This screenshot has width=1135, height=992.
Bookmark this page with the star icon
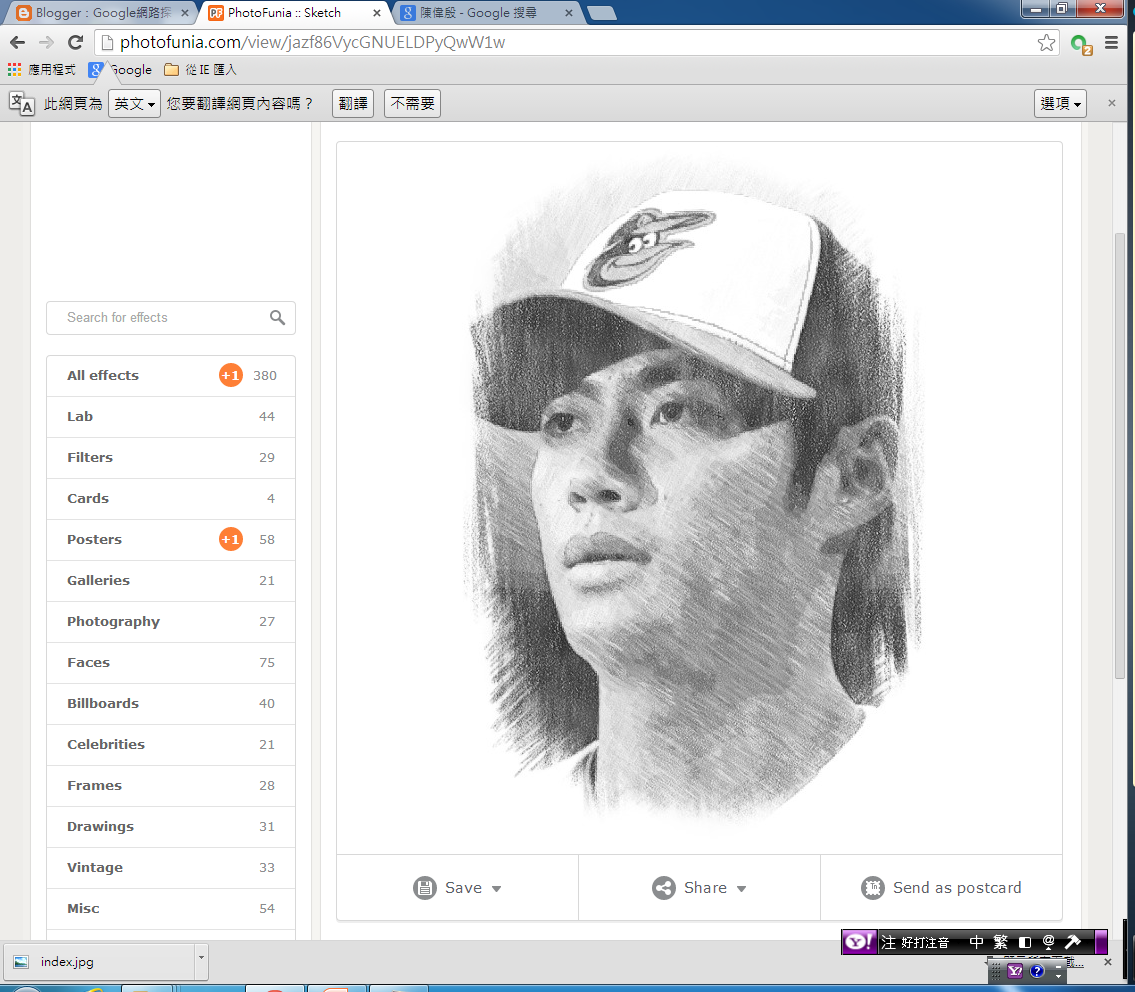(1046, 43)
